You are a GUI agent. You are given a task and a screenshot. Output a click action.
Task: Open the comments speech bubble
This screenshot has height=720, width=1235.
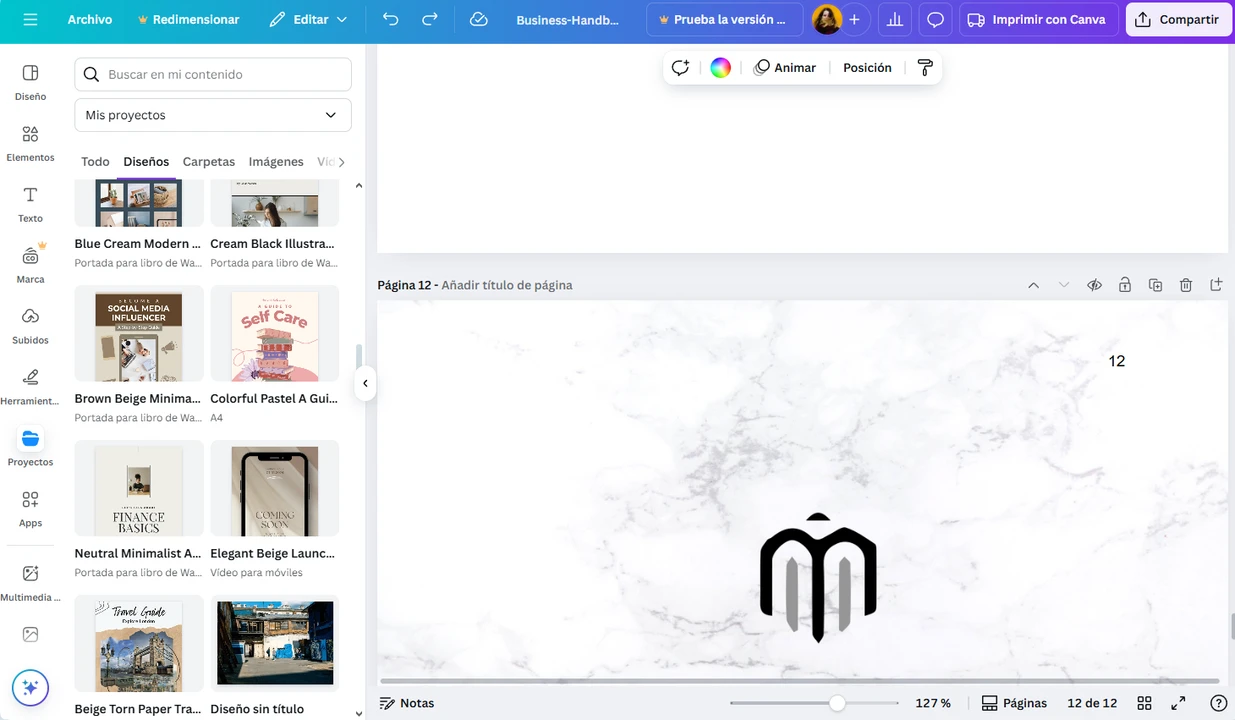click(935, 20)
